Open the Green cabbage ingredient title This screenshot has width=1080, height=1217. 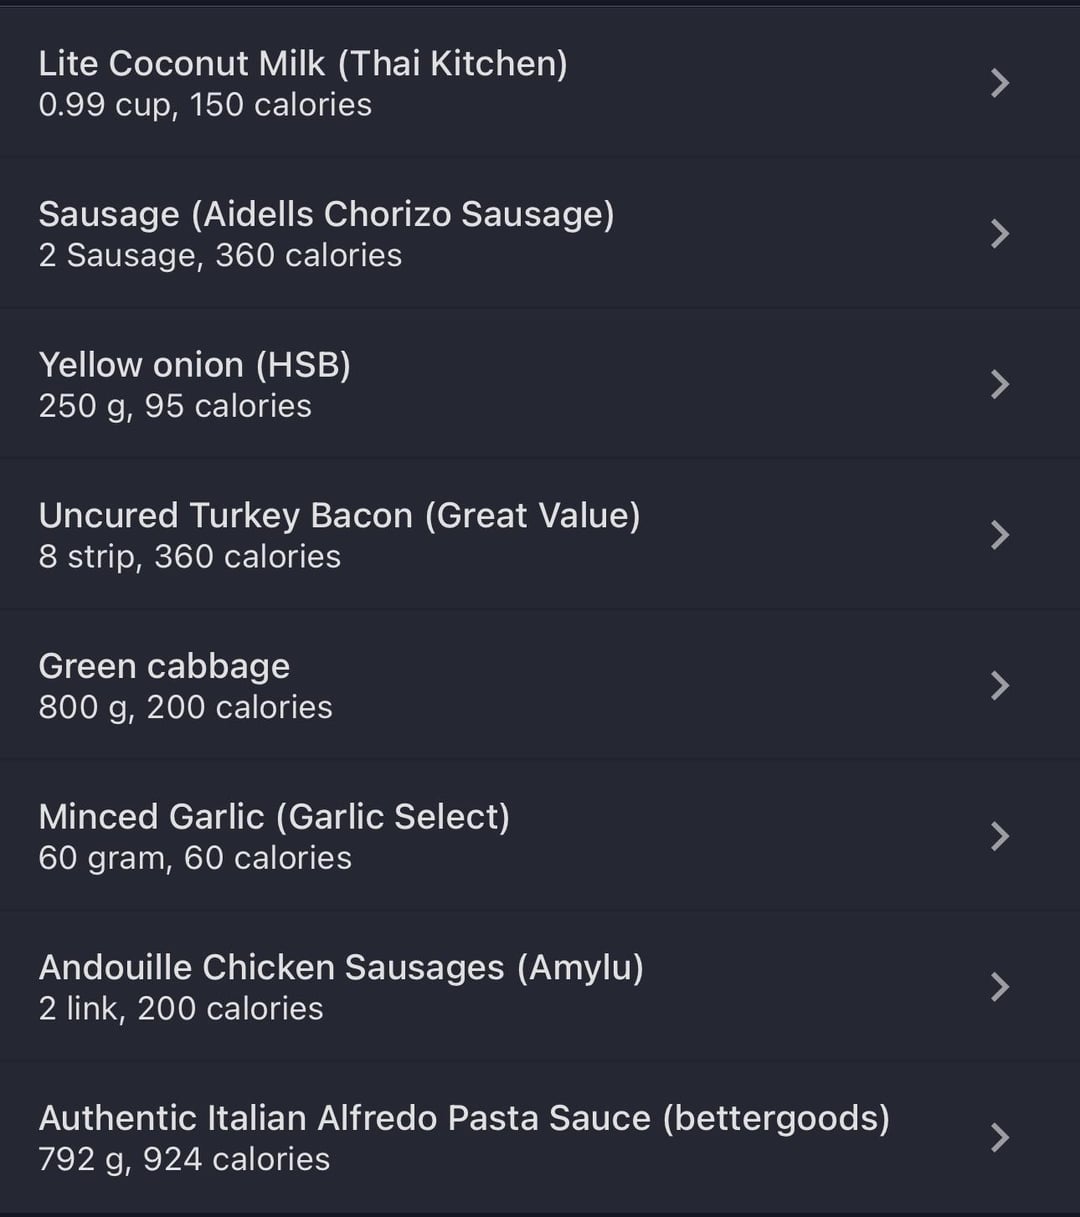pyautogui.click(x=164, y=667)
